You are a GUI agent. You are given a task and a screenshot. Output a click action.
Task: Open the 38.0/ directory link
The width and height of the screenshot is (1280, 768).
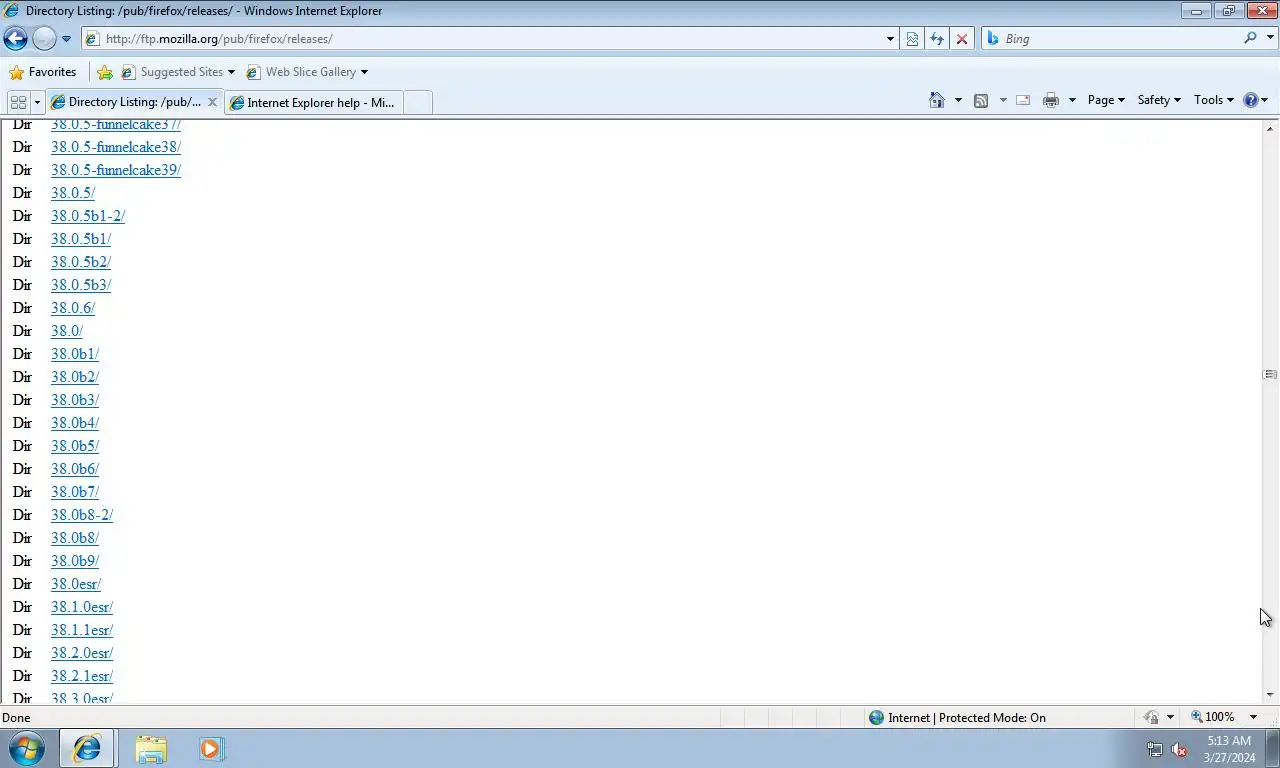coord(67,331)
